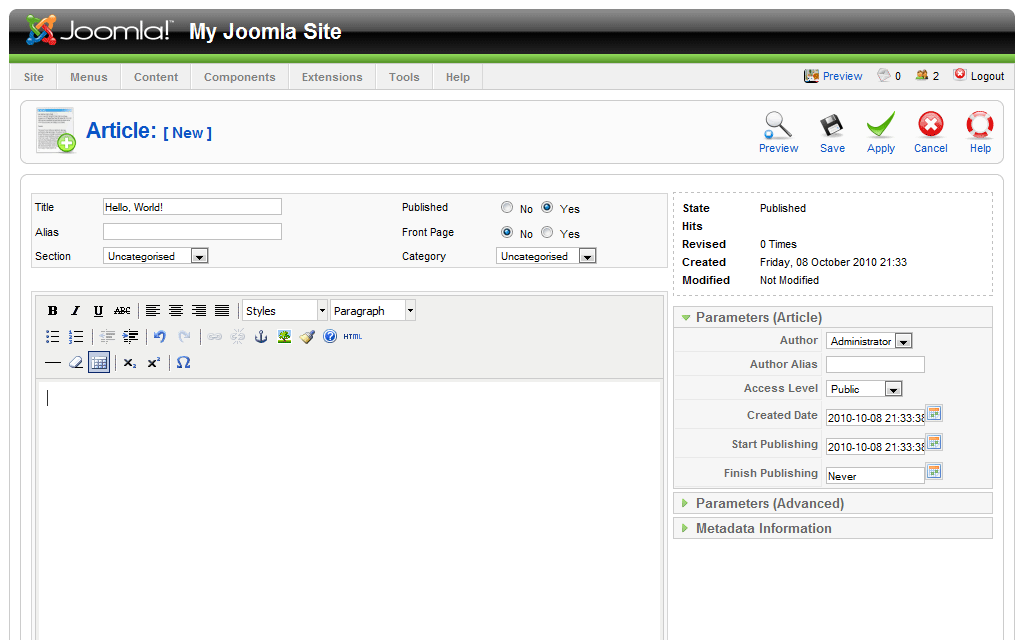Image resolution: width=1024 pixels, height=640 pixels.
Task: Toggle bold formatting in the editor
Action: 53,311
